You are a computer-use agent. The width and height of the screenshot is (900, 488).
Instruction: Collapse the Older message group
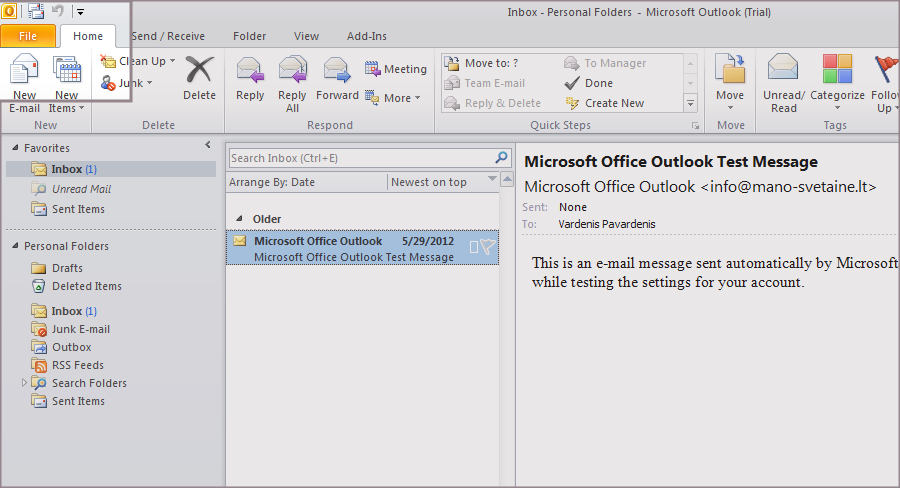[238, 219]
